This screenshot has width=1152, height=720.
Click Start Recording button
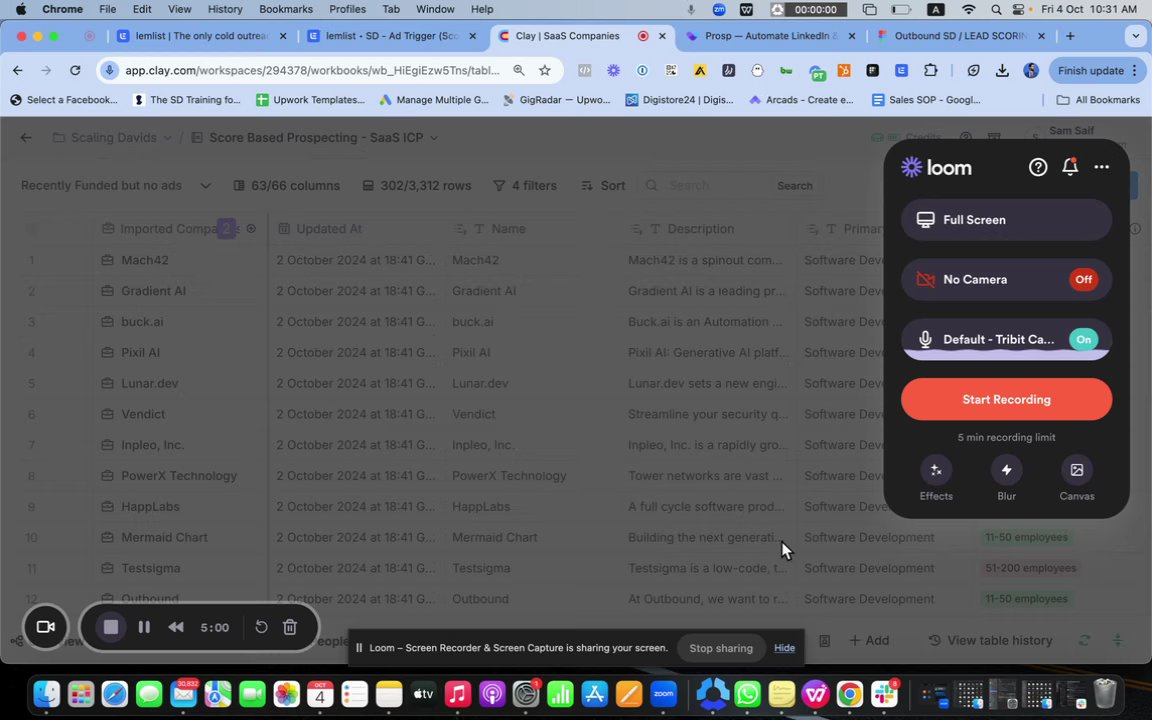point(1006,400)
